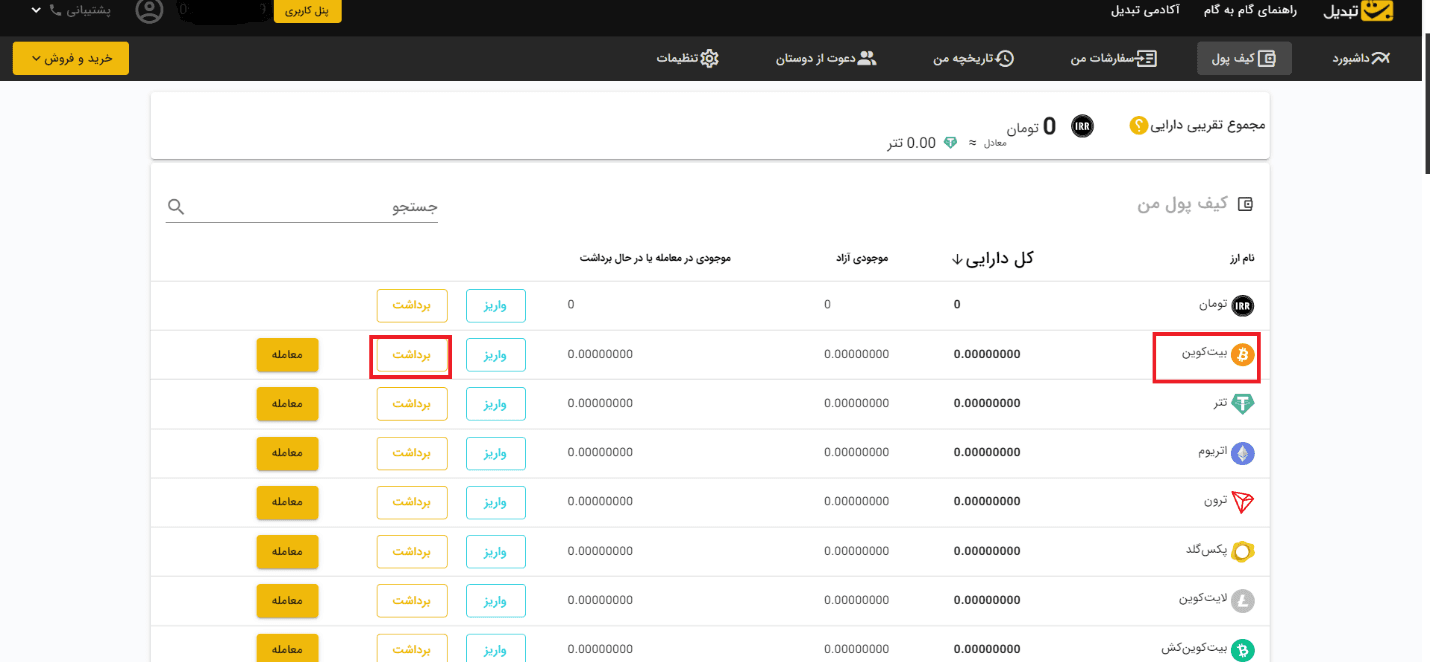Click the search magnifier icon
This screenshot has width=1430, height=662.
pos(176,207)
